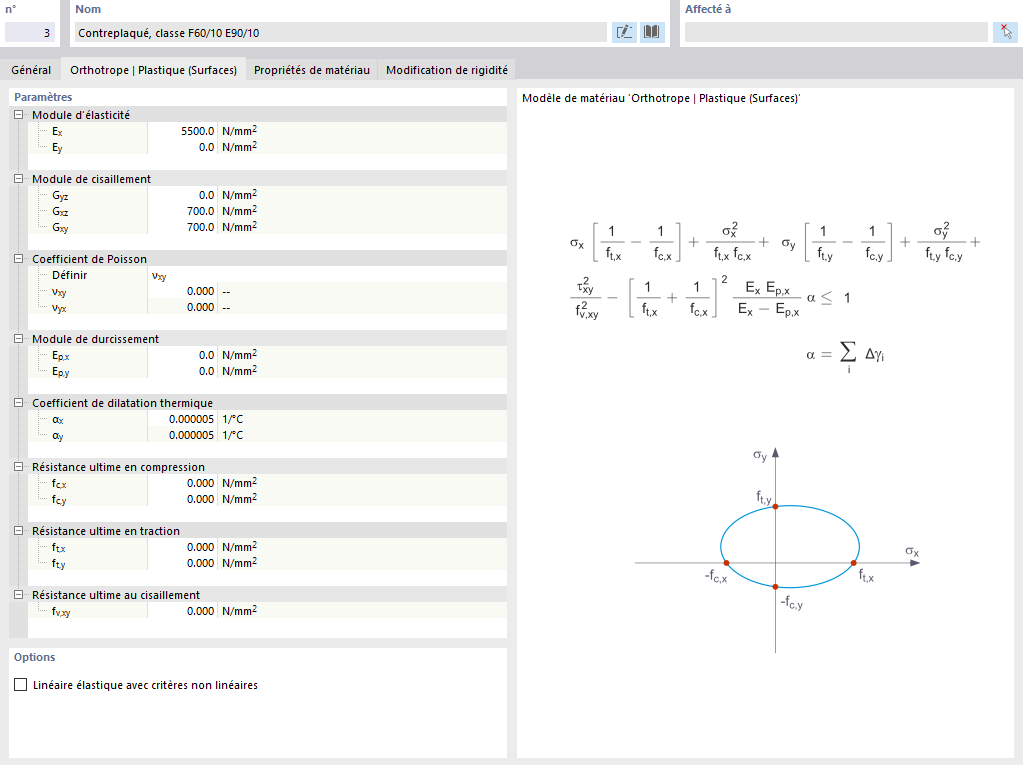Collapse the Module de cisaillement group
Screen dimensions: 1023x765
(x=19, y=179)
